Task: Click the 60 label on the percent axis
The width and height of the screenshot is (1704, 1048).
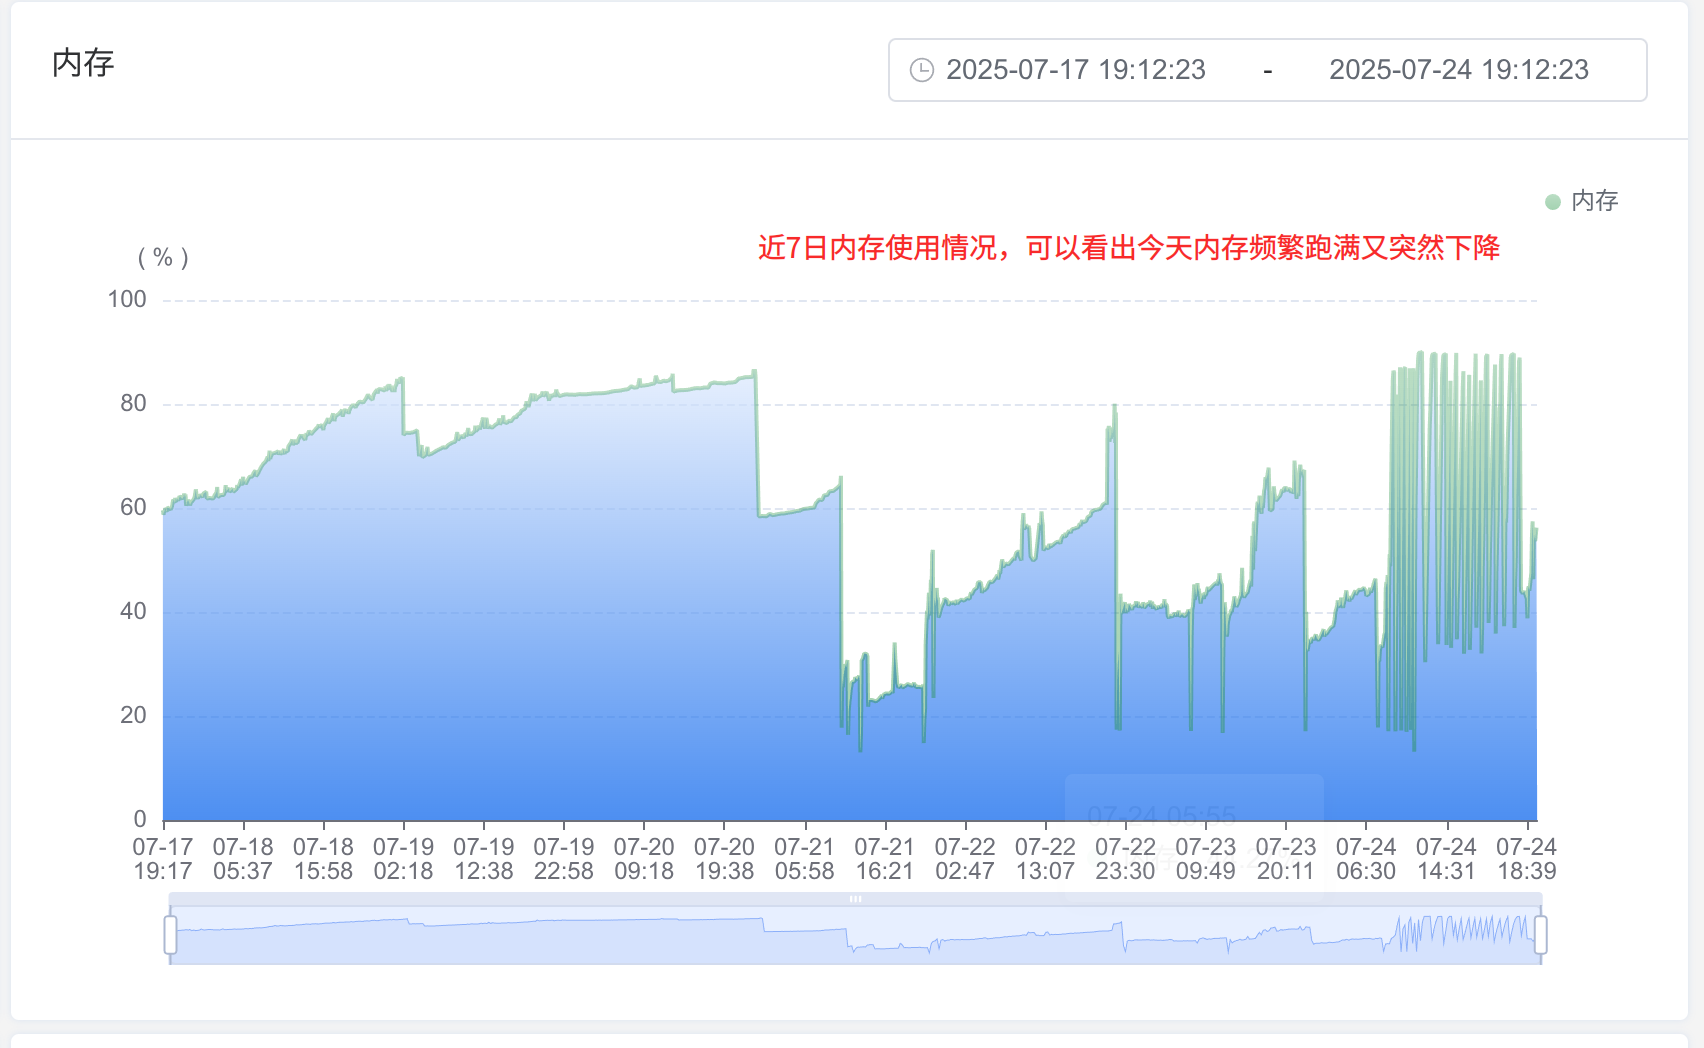Action: (133, 507)
